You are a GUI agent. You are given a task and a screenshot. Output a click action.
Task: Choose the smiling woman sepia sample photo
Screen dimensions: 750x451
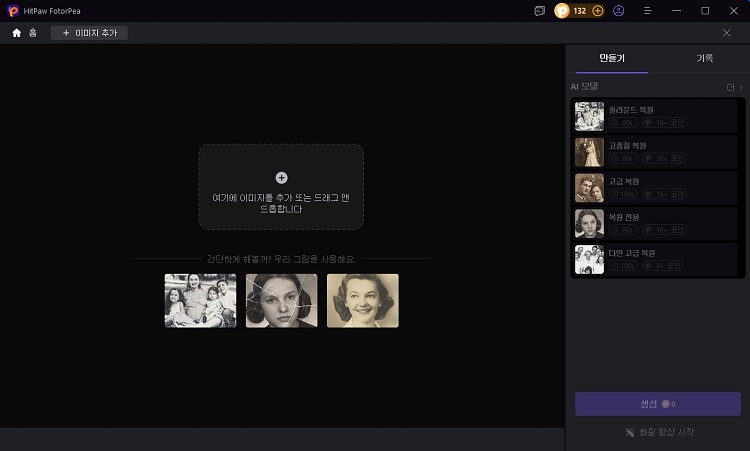363,301
